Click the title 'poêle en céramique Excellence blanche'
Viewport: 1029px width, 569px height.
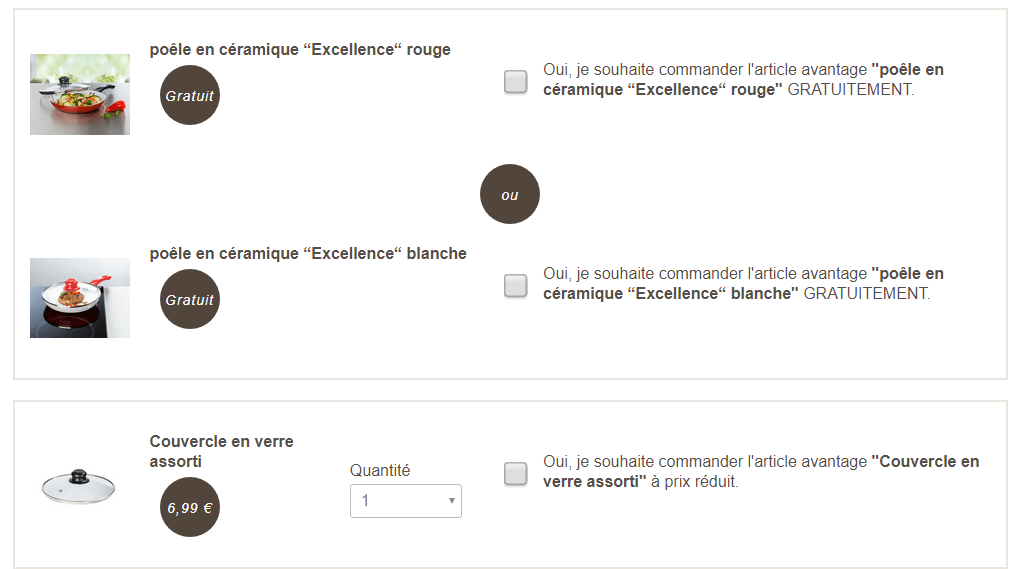(x=308, y=254)
